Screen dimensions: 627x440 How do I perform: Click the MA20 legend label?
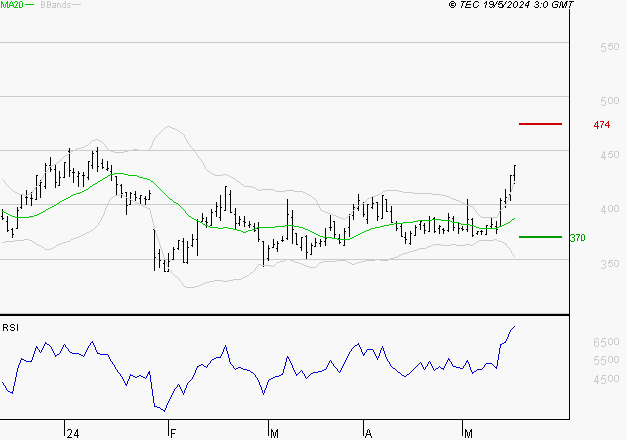[12, 5]
